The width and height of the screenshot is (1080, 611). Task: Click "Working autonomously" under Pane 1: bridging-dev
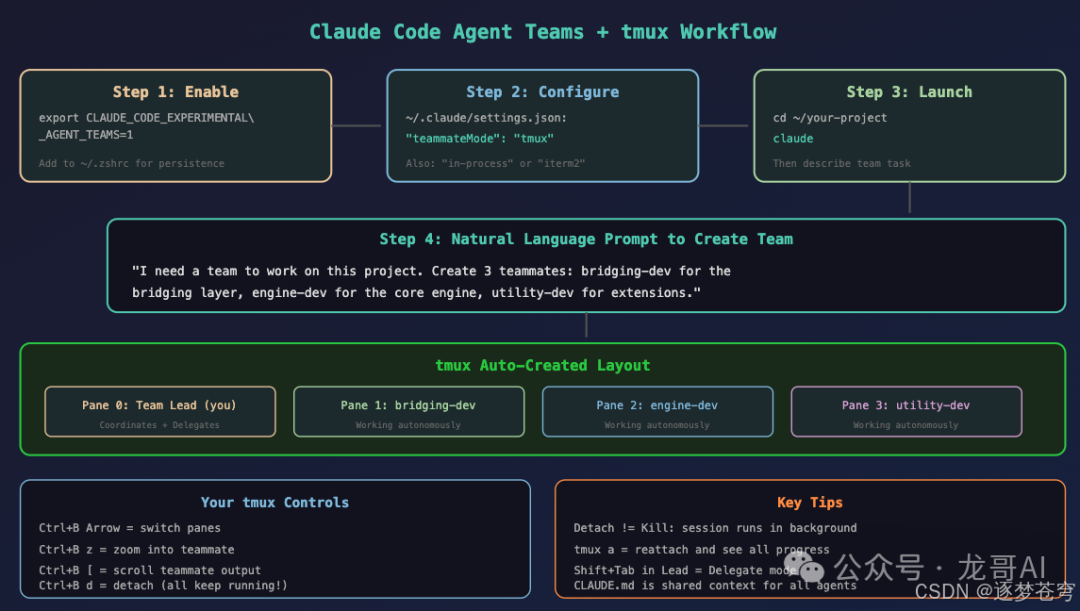click(x=408, y=425)
